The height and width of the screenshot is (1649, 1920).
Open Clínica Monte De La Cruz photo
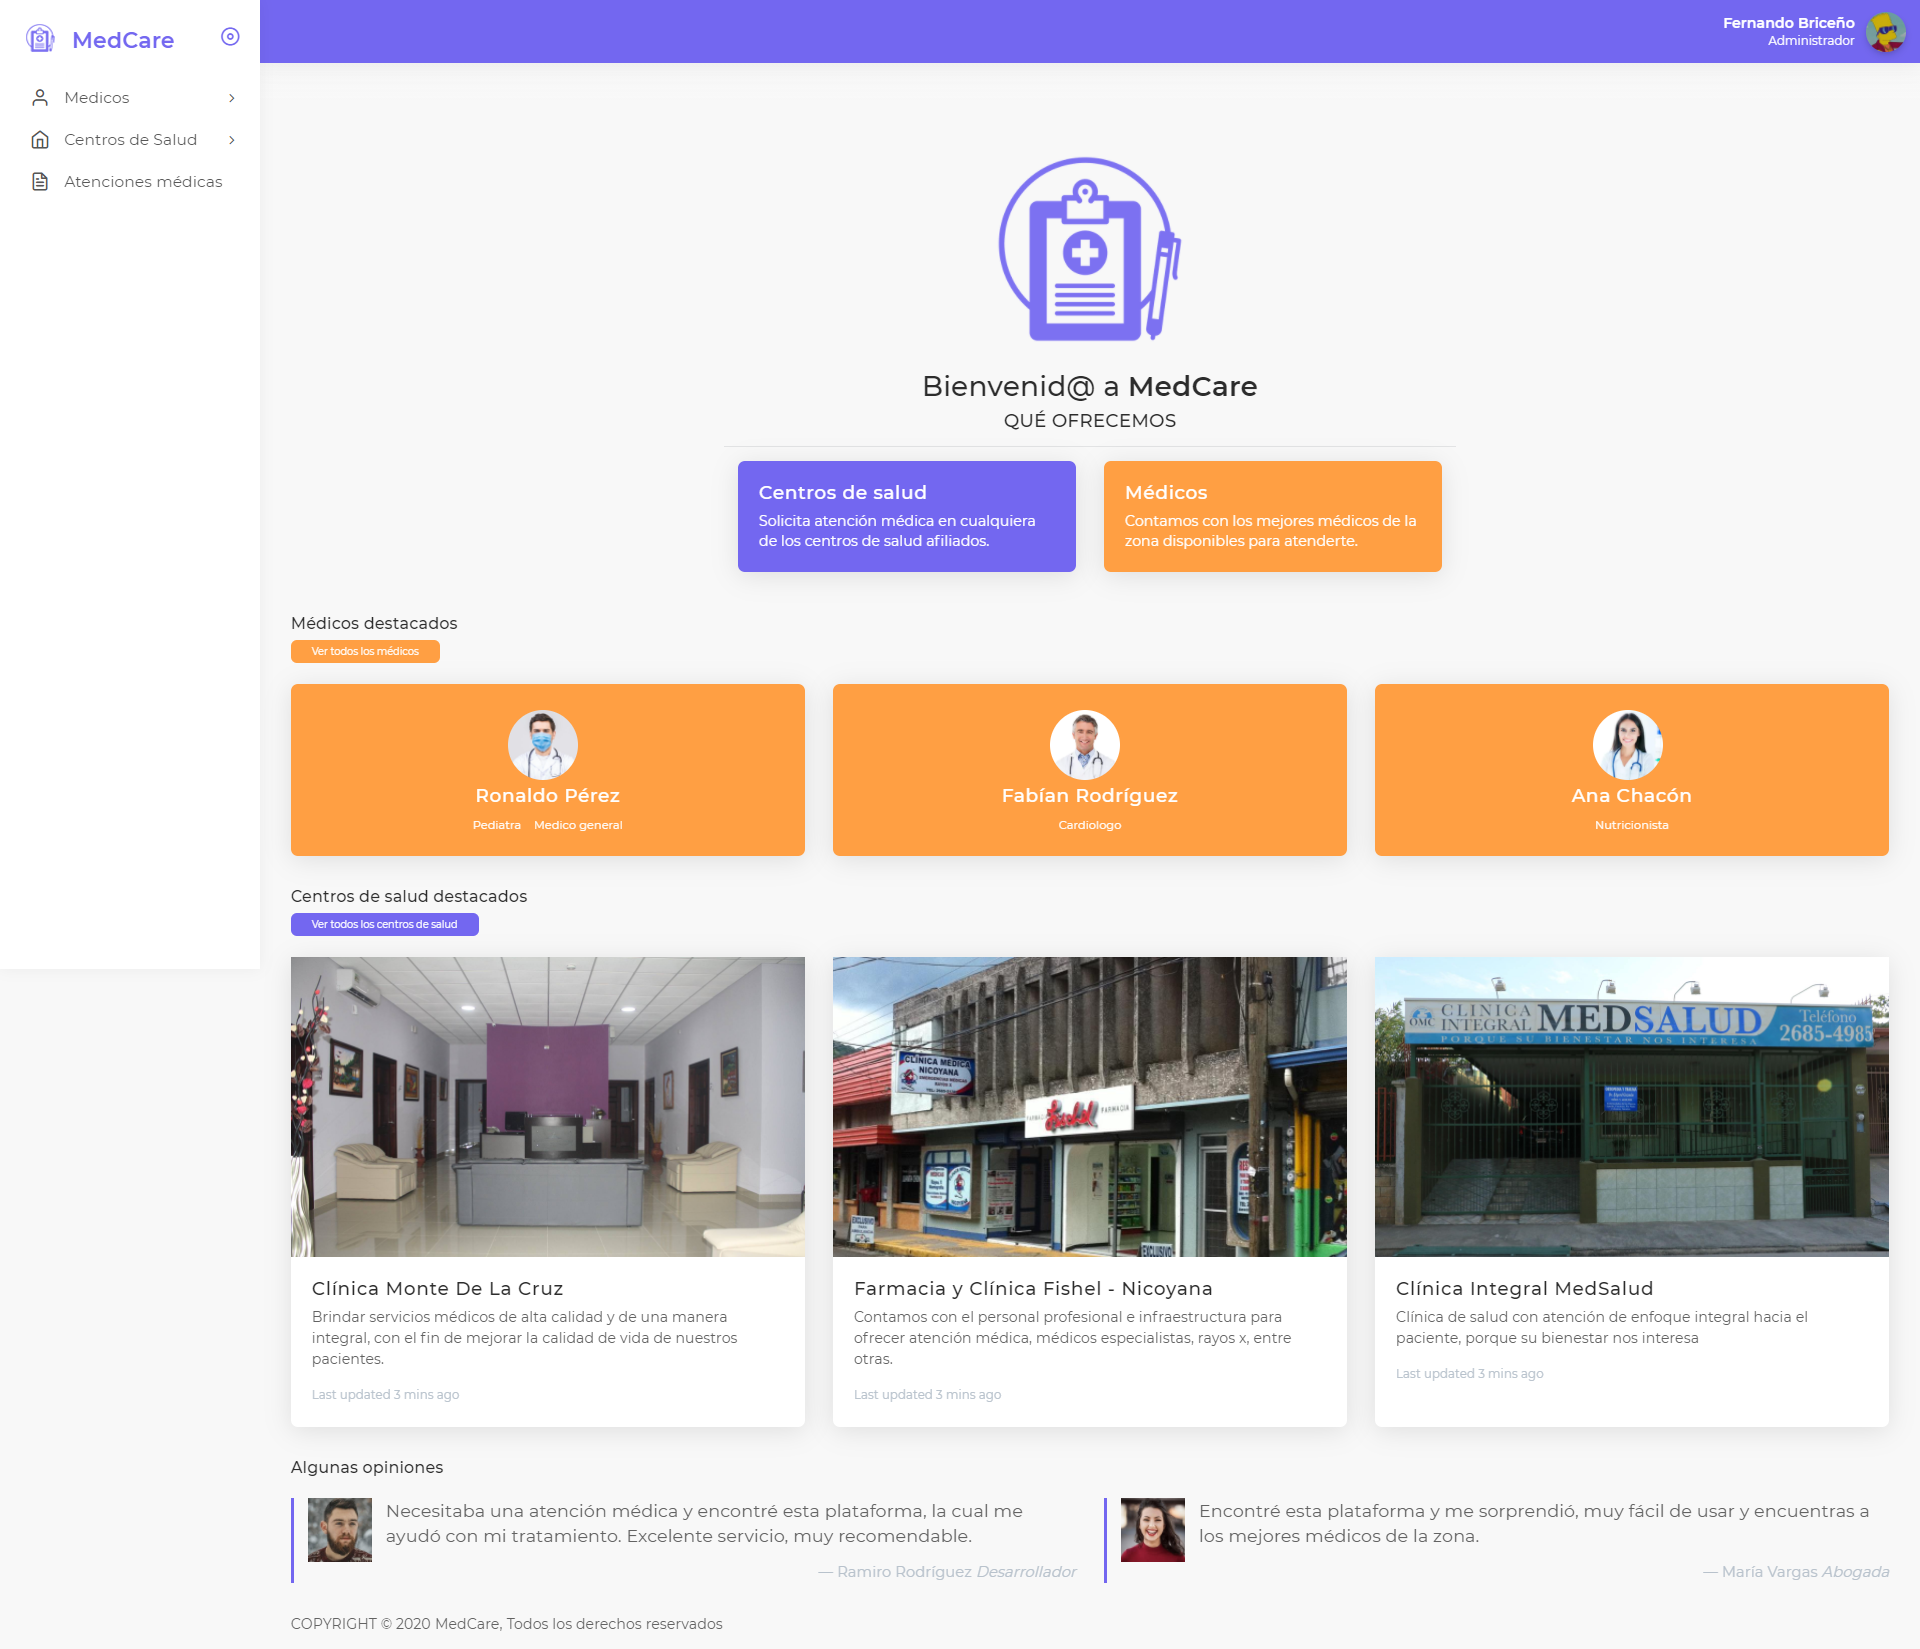pyautogui.click(x=547, y=1106)
